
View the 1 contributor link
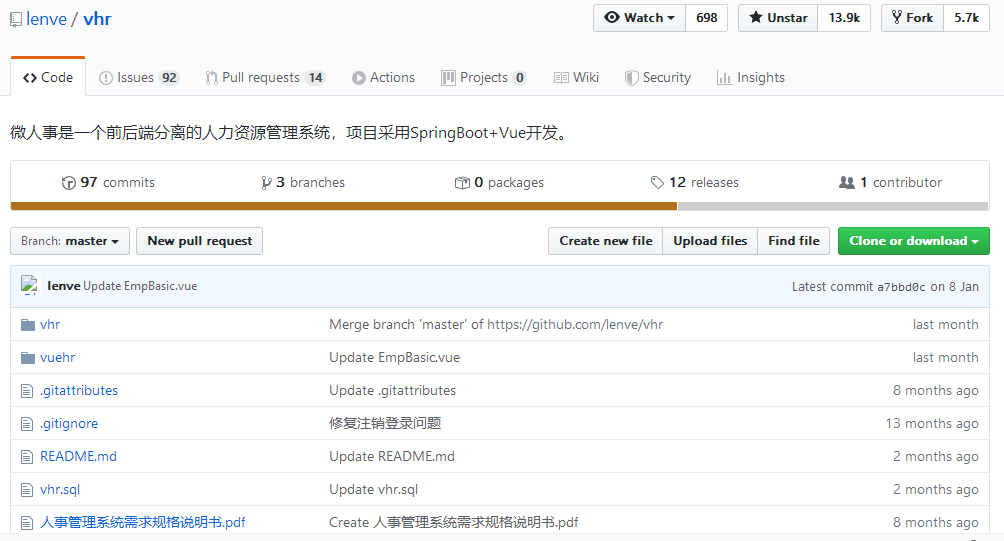coord(891,182)
